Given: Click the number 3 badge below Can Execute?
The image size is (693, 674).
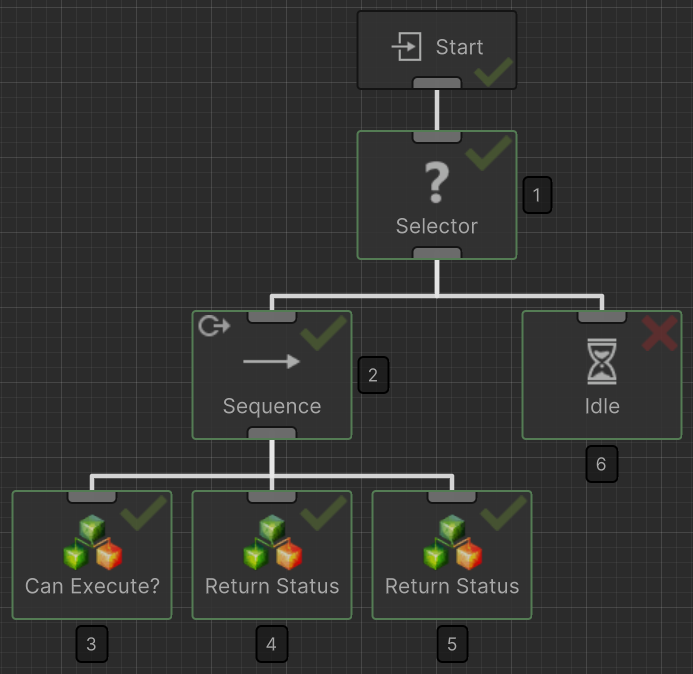Looking at the screenshot, I should tap(91, 644).
